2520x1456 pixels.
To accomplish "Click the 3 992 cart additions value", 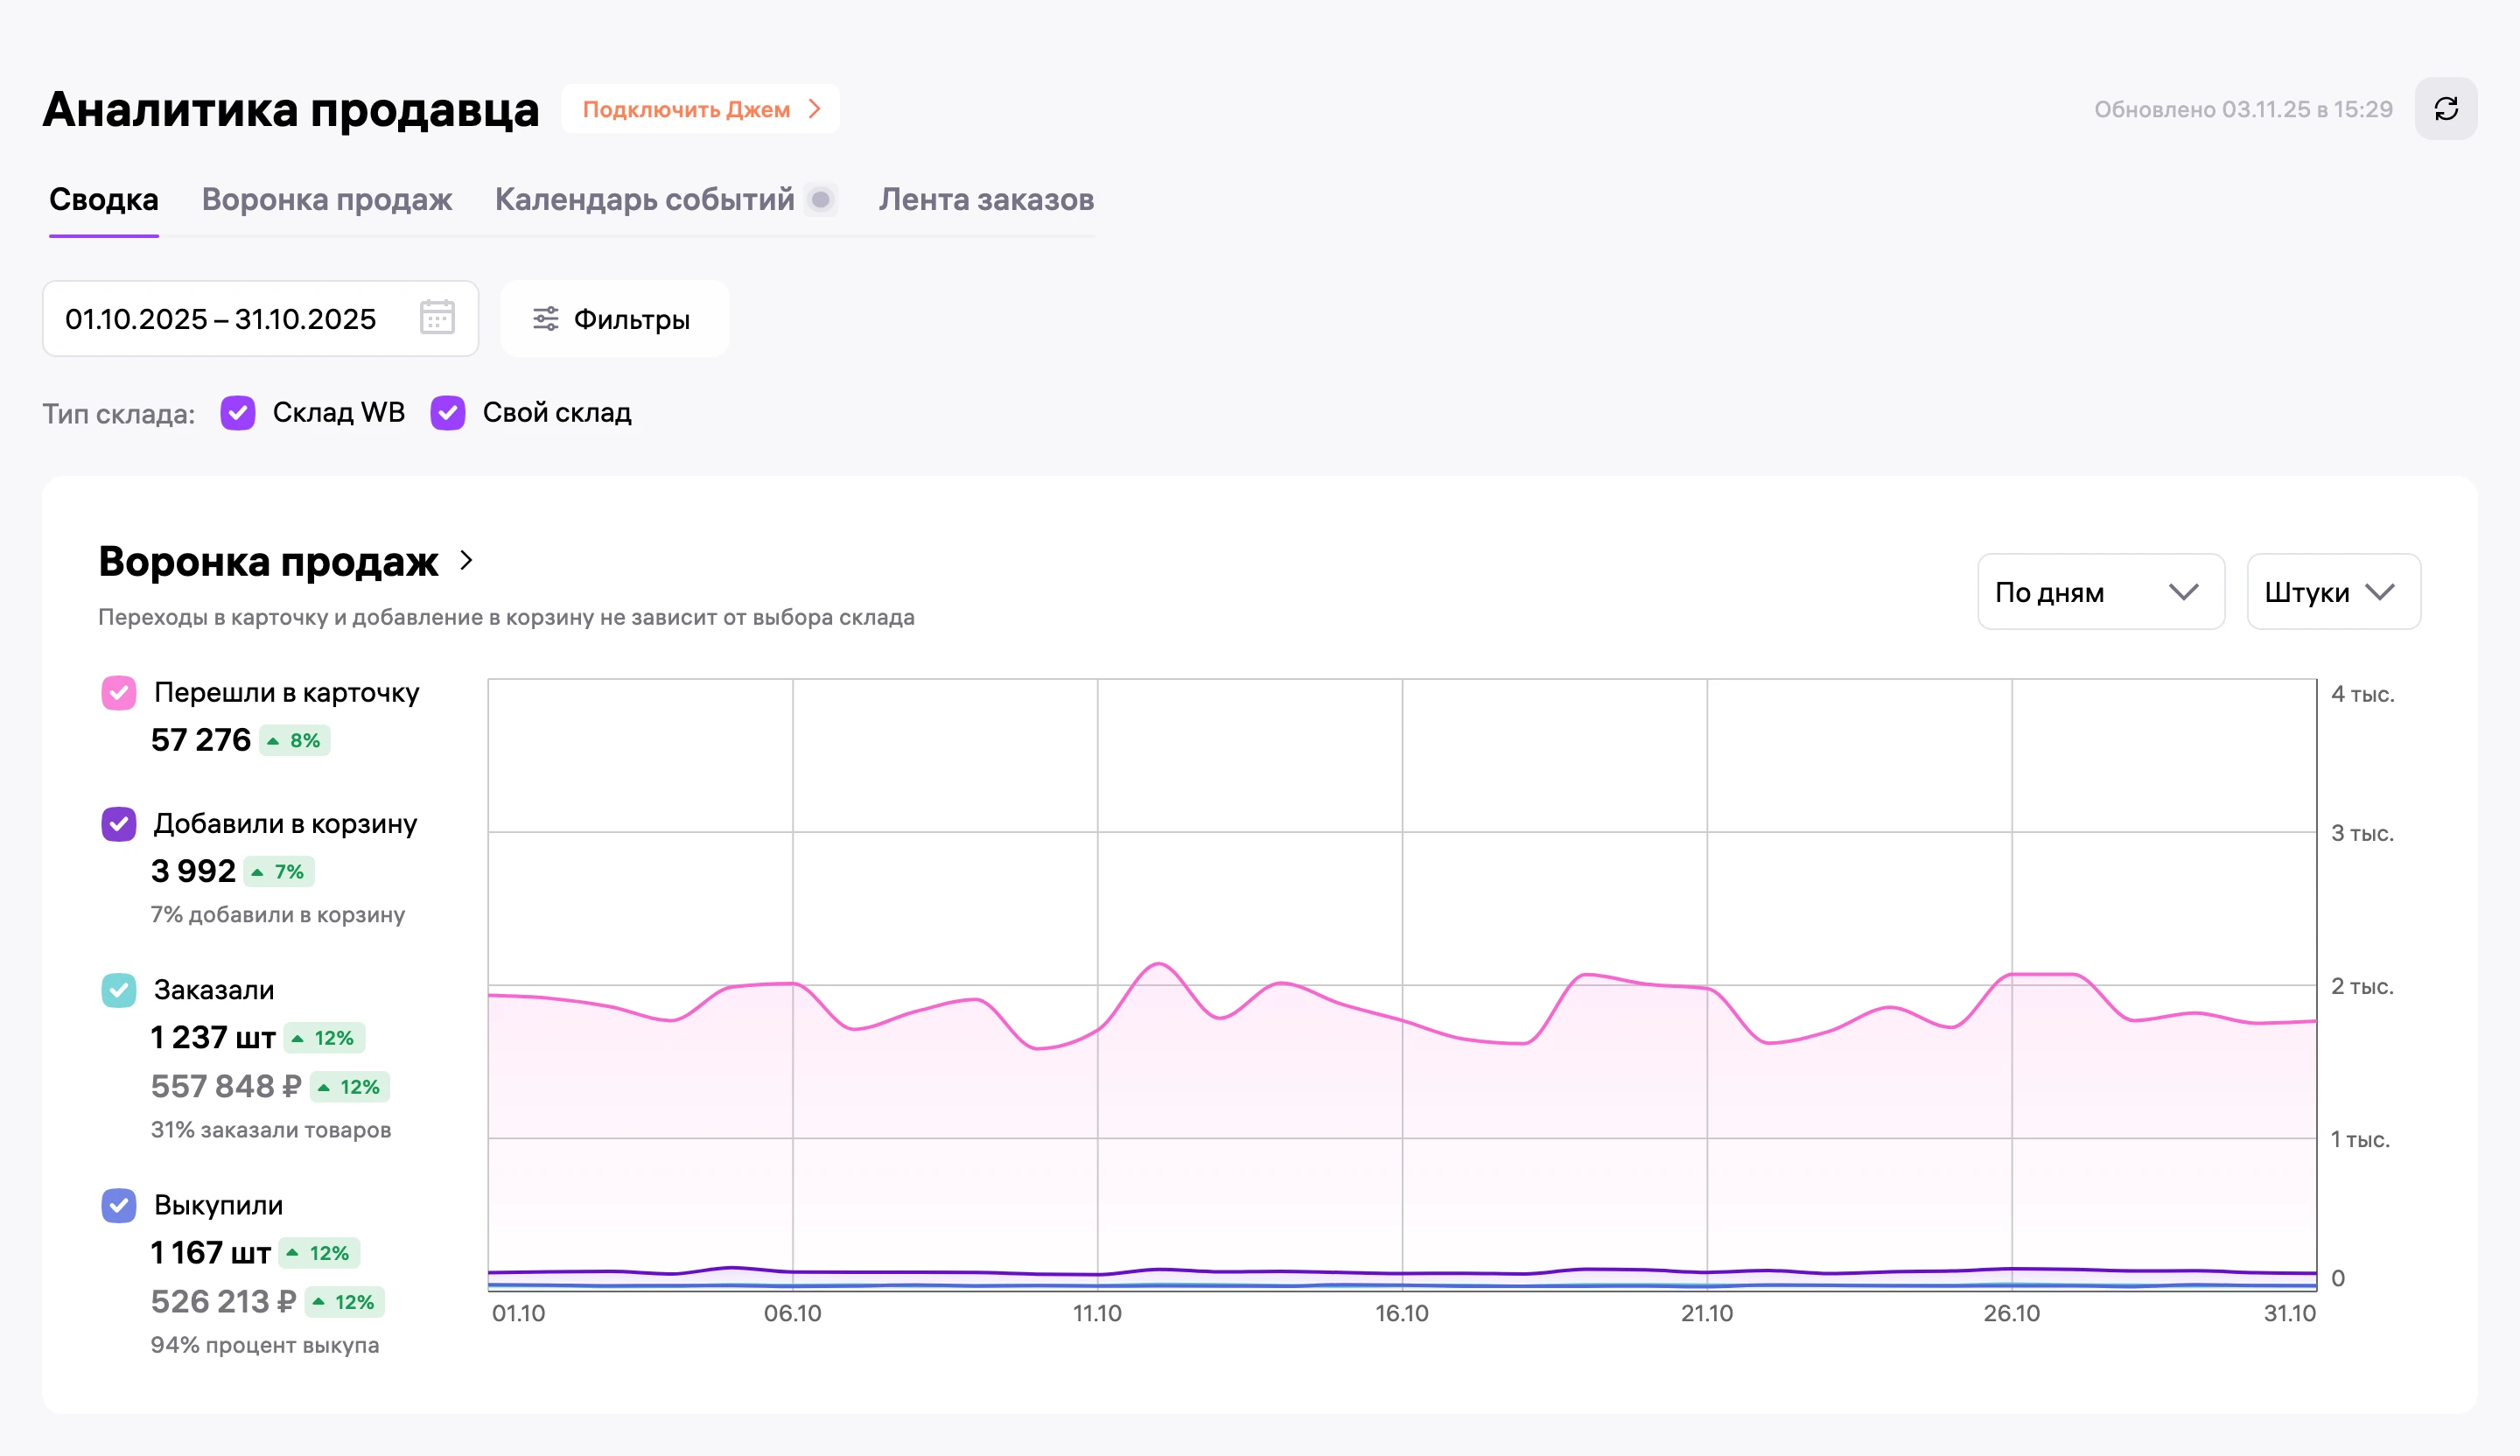I will click(x=194, y=871).
